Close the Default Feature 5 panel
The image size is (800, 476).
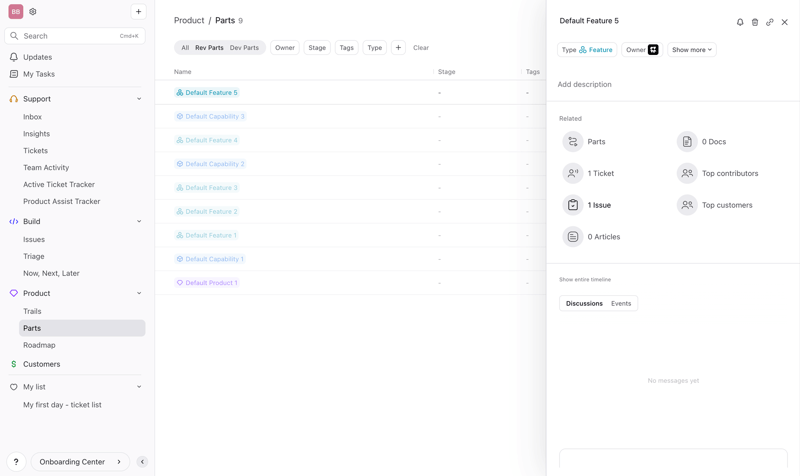click(x=785, y=22)
